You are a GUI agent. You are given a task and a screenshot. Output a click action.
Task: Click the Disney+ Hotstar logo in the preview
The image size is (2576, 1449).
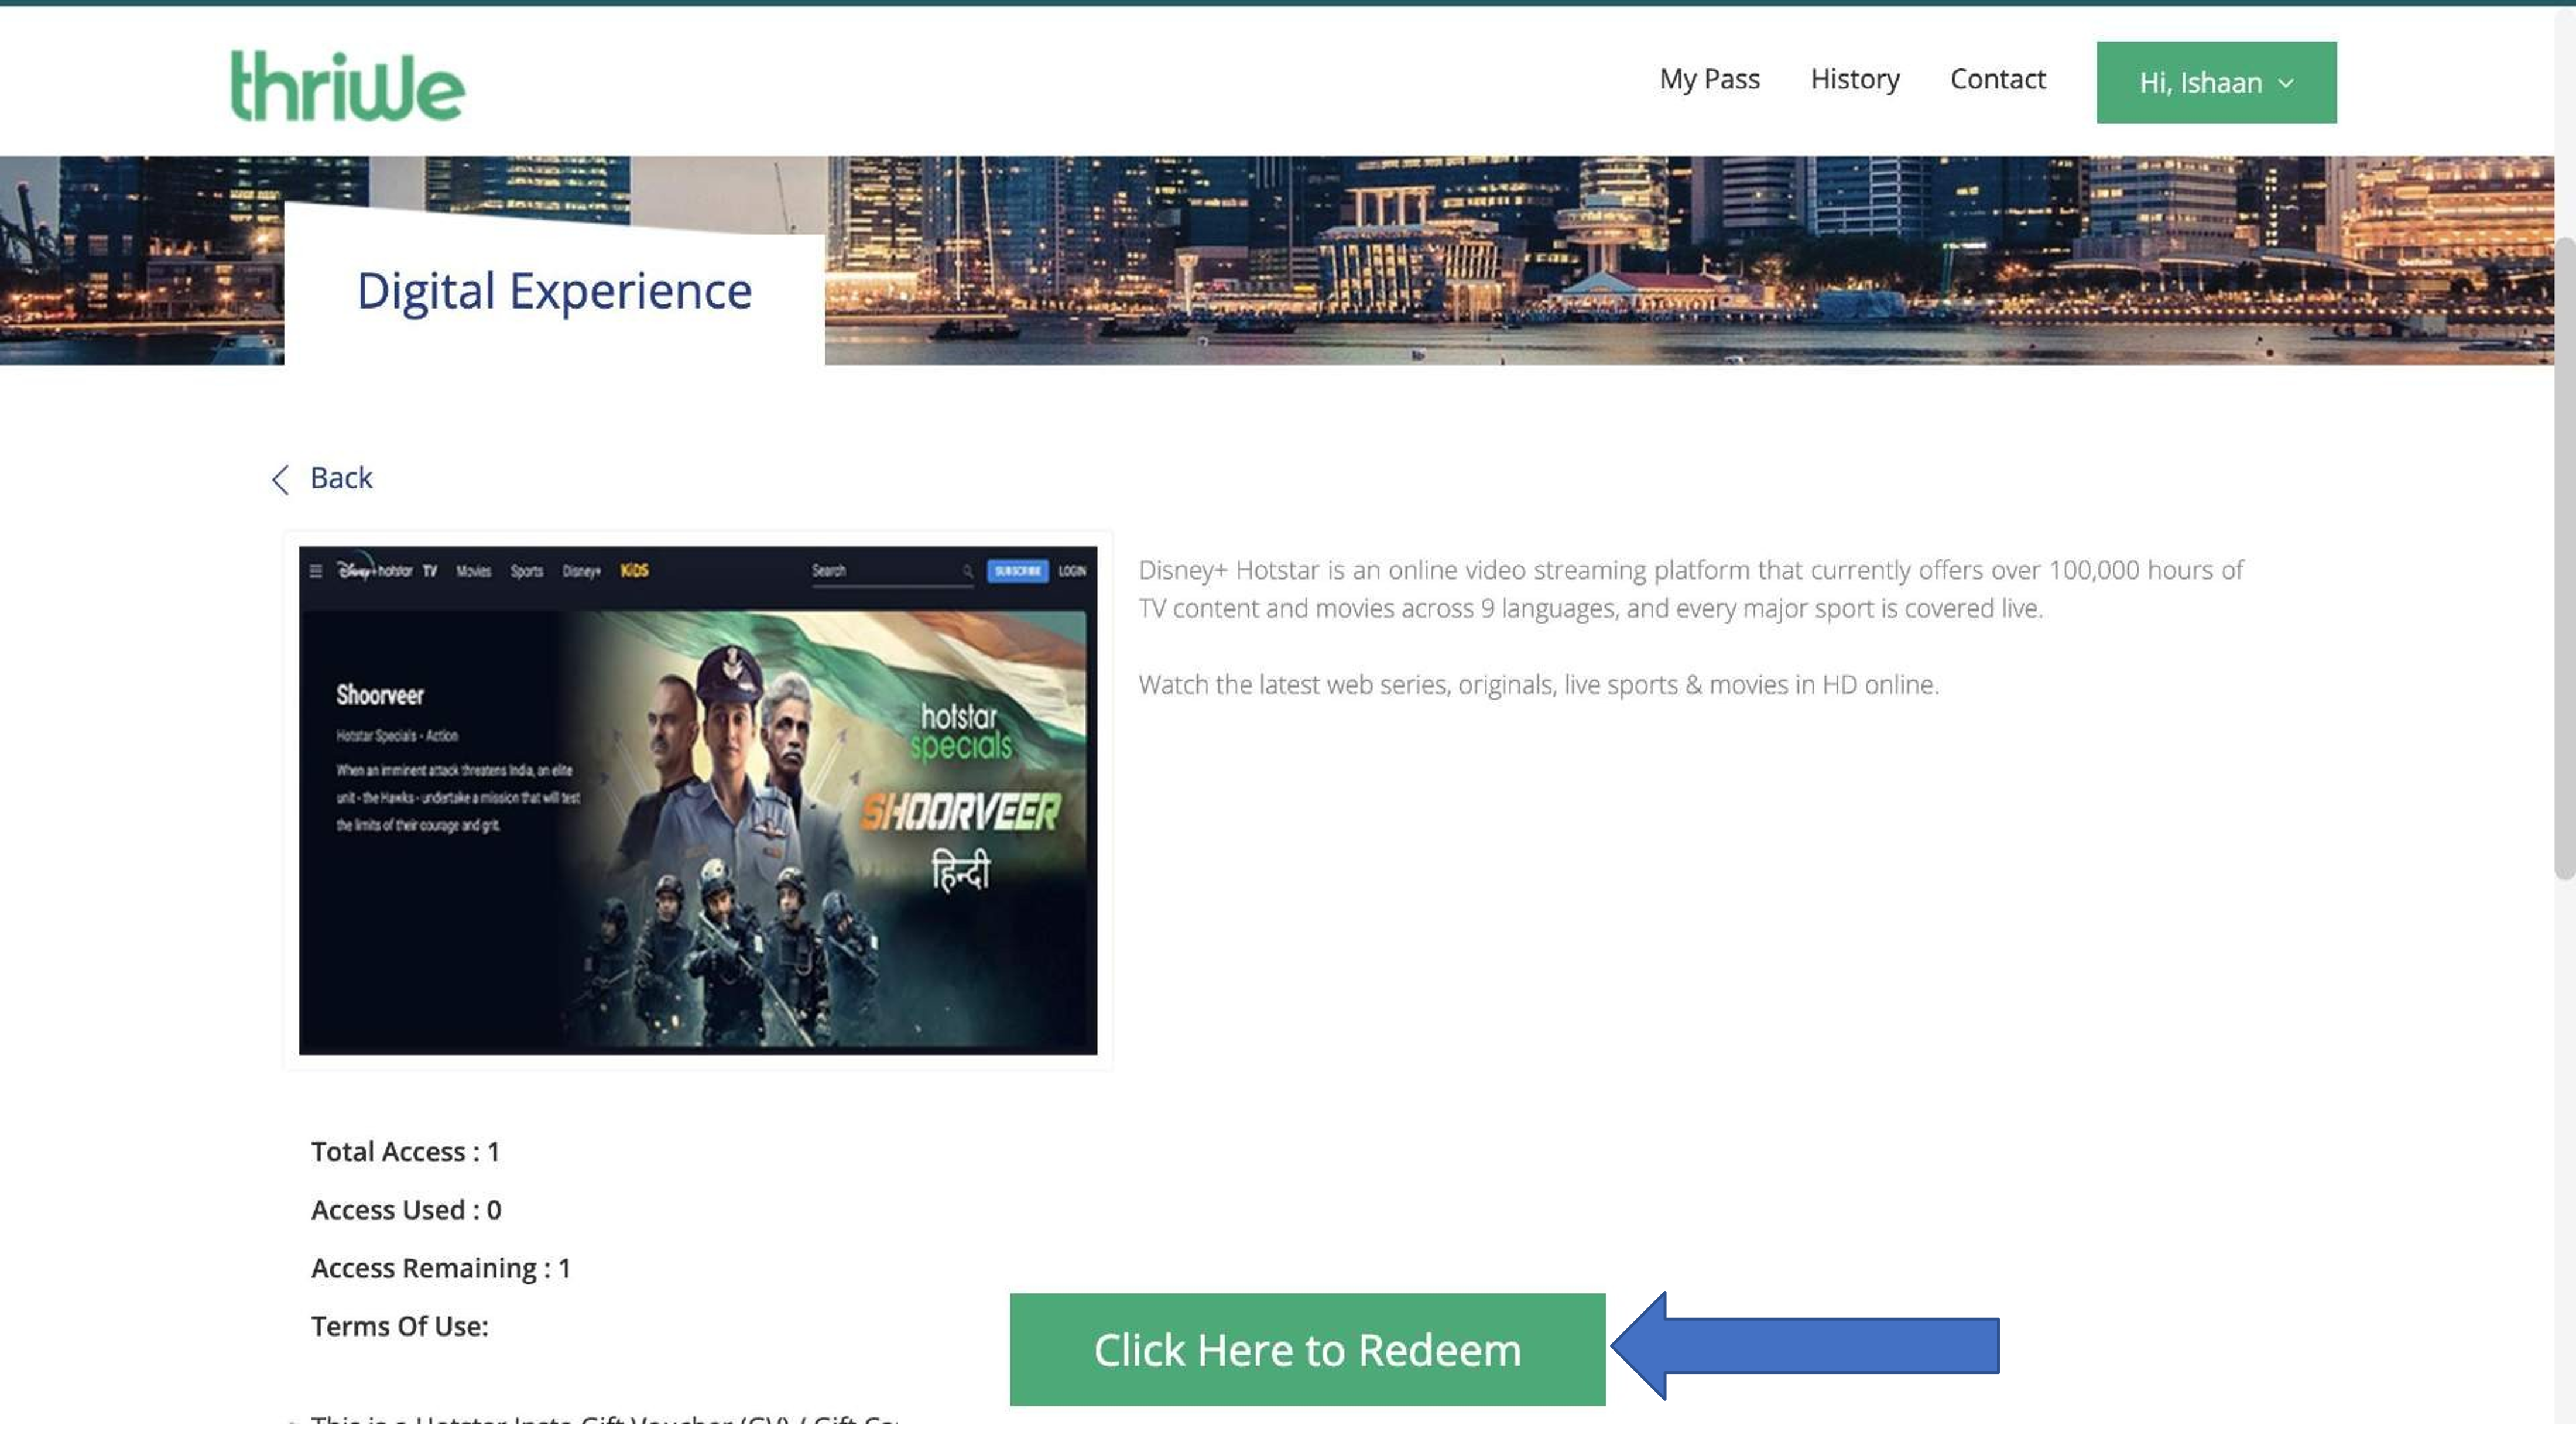(375, 570)
